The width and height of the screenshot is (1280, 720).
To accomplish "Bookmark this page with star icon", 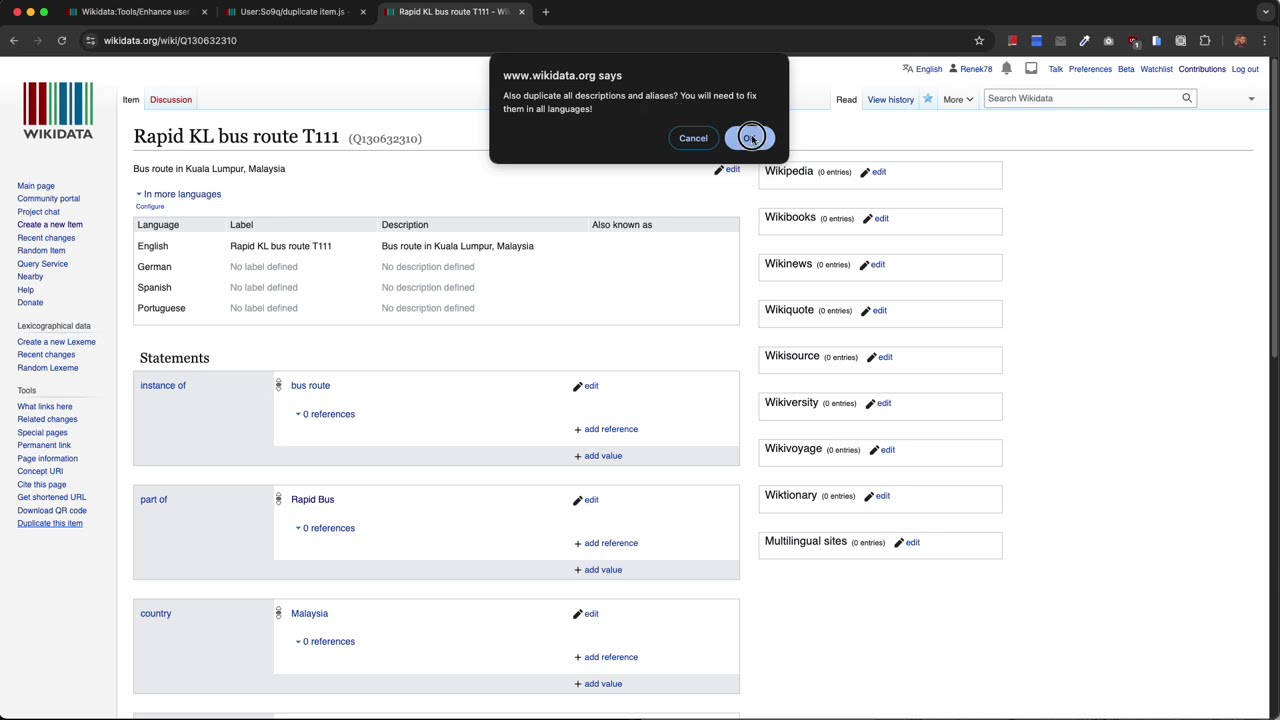I will [x=979, y=40].
